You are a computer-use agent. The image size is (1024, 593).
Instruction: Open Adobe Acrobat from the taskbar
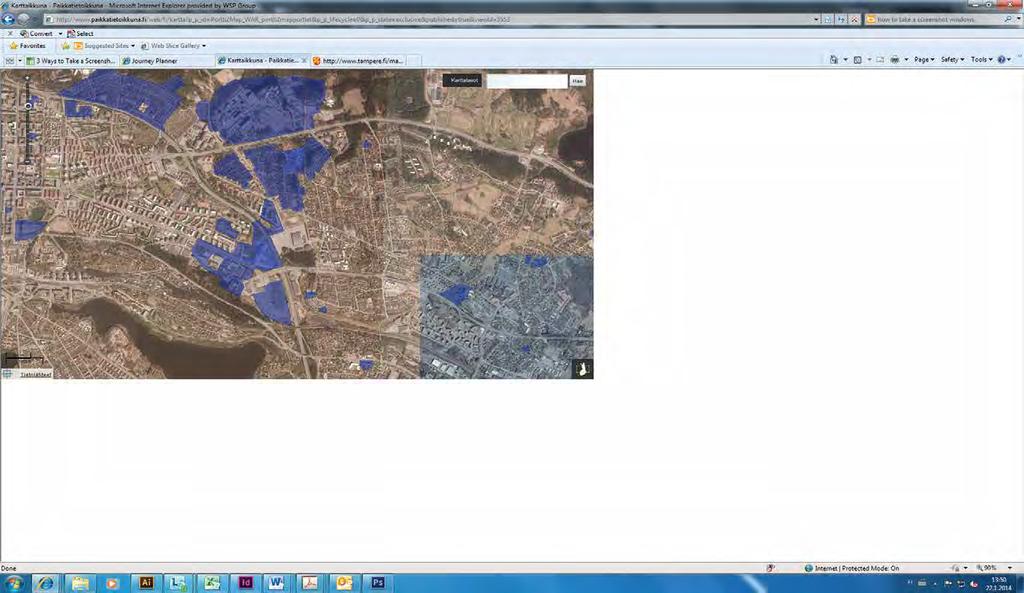tap(310, 583)
